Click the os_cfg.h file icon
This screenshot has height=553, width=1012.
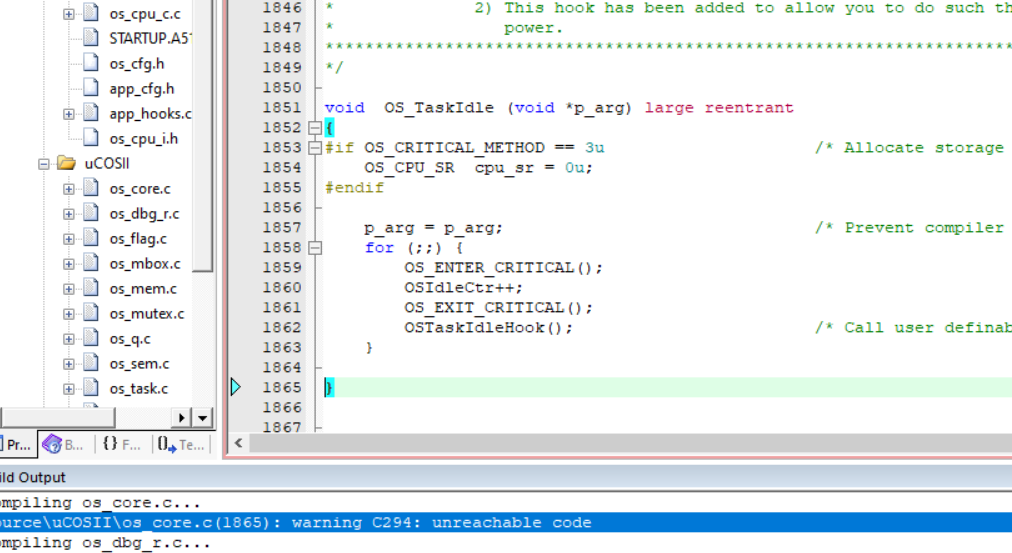pyautogui.click(x=91, y=63)
